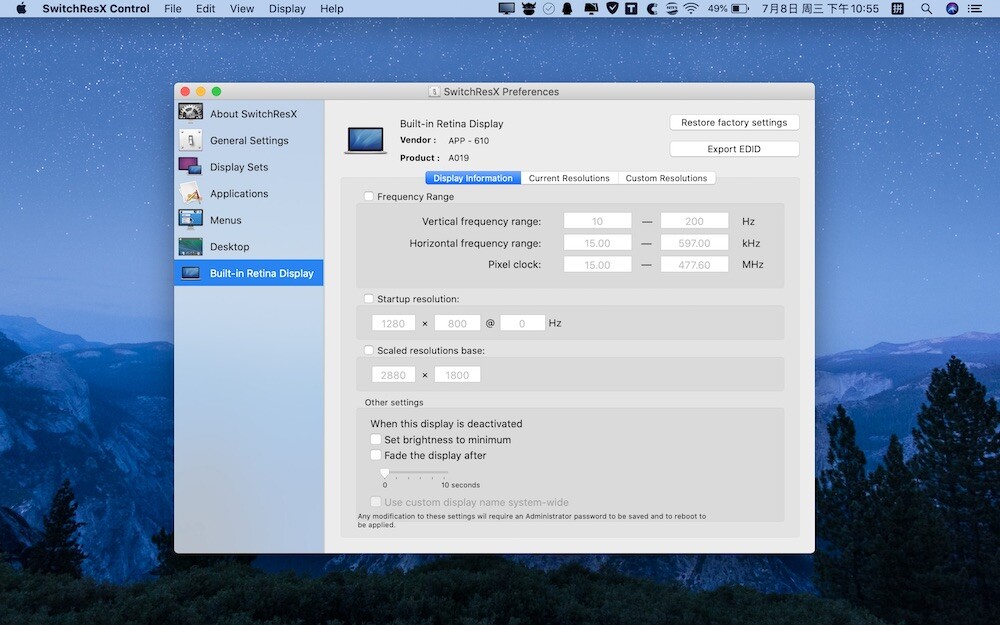Click the Product value A019
Viewport: 1000px width, 625px height.
coord(459,158)
